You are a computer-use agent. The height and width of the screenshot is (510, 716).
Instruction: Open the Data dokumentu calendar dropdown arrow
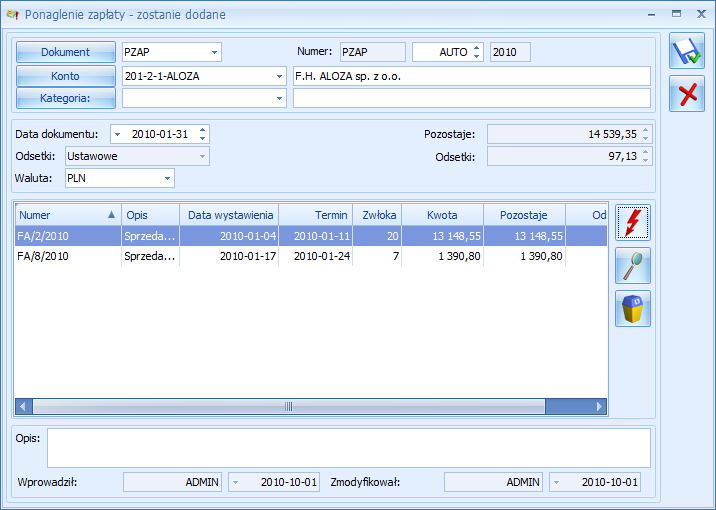point(117,134)
